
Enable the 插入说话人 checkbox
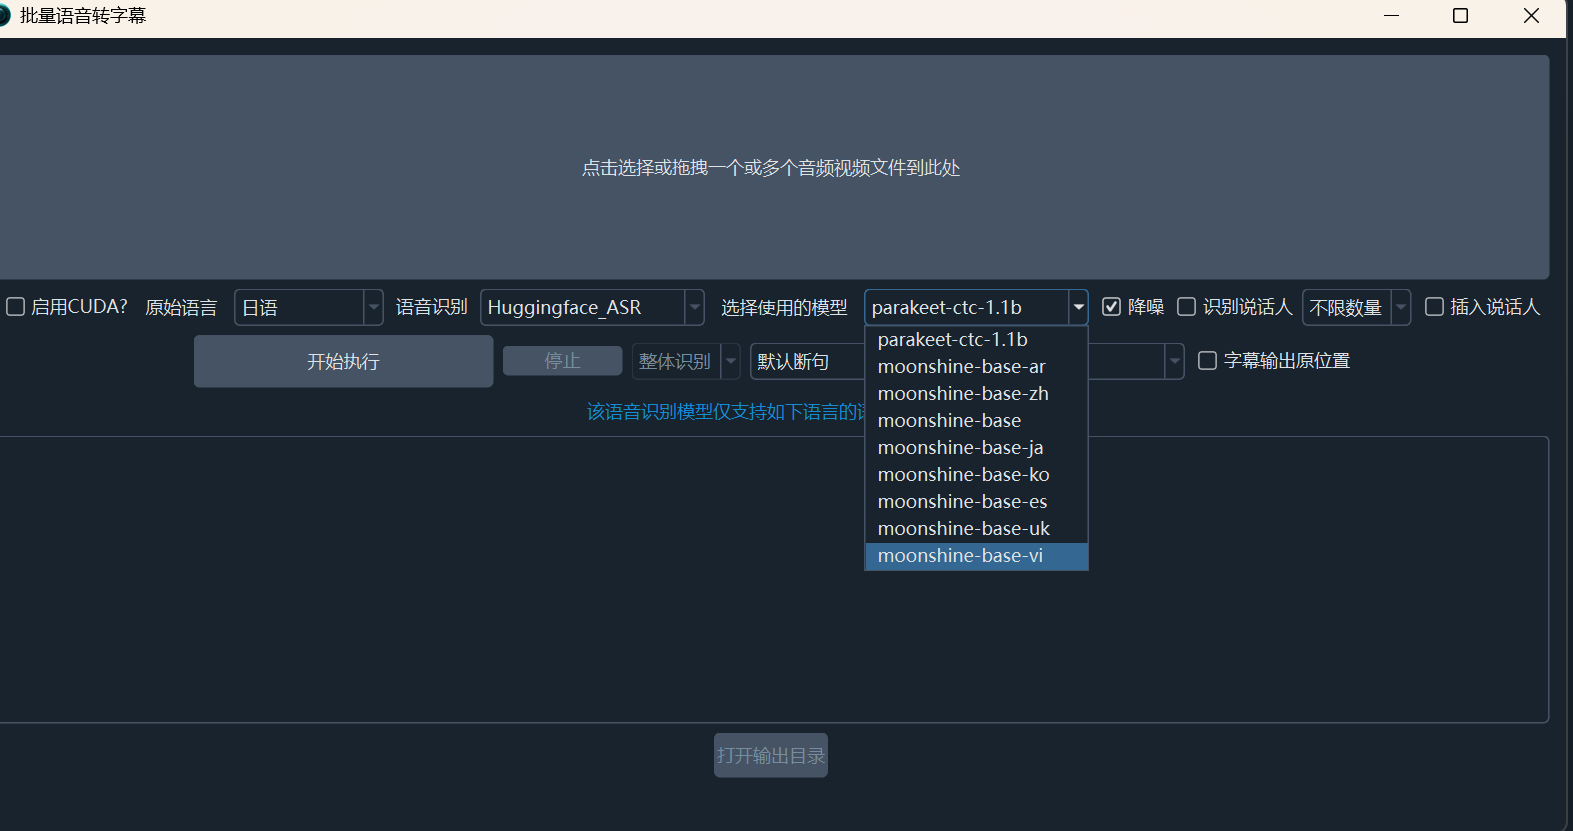coord(1434,307)
